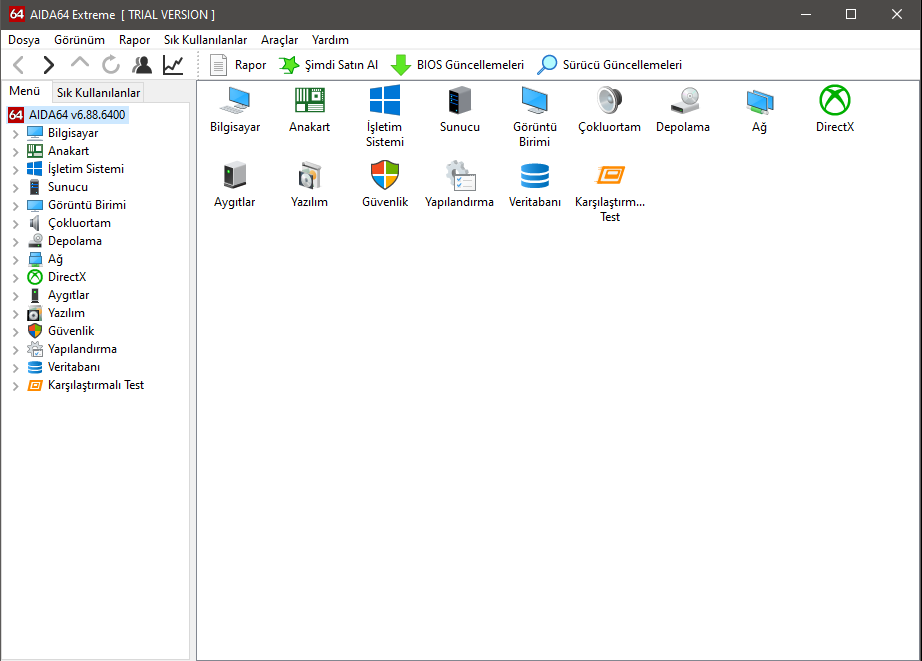Expand the Veritabanı tree node
The height and width of the screenshot is (661, 922).
tap(15, 368)
